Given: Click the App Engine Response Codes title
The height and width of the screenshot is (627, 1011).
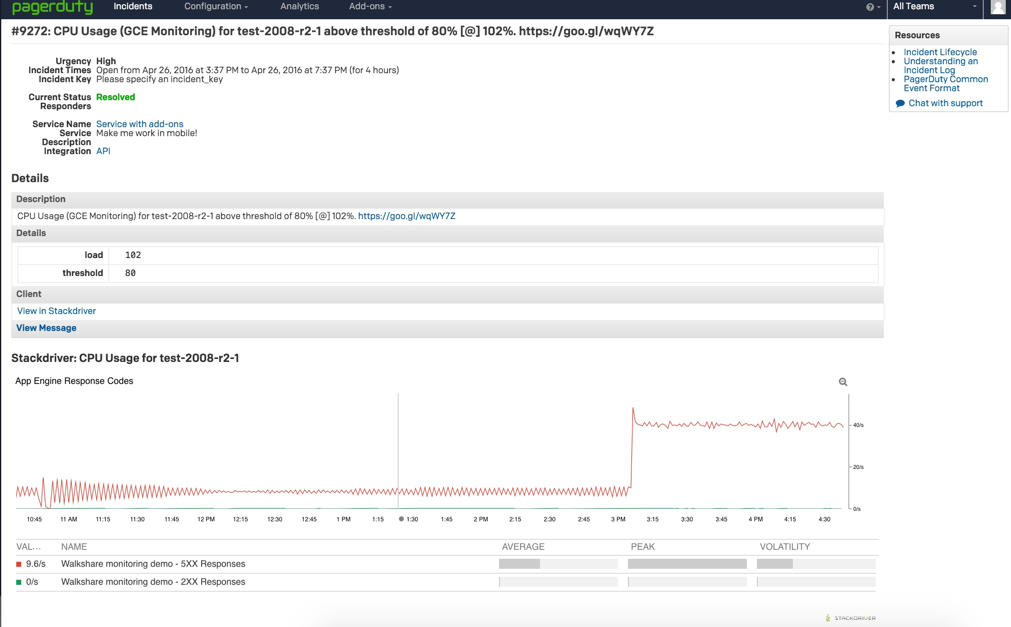Looking at the screenshot, I should [74, 381].
